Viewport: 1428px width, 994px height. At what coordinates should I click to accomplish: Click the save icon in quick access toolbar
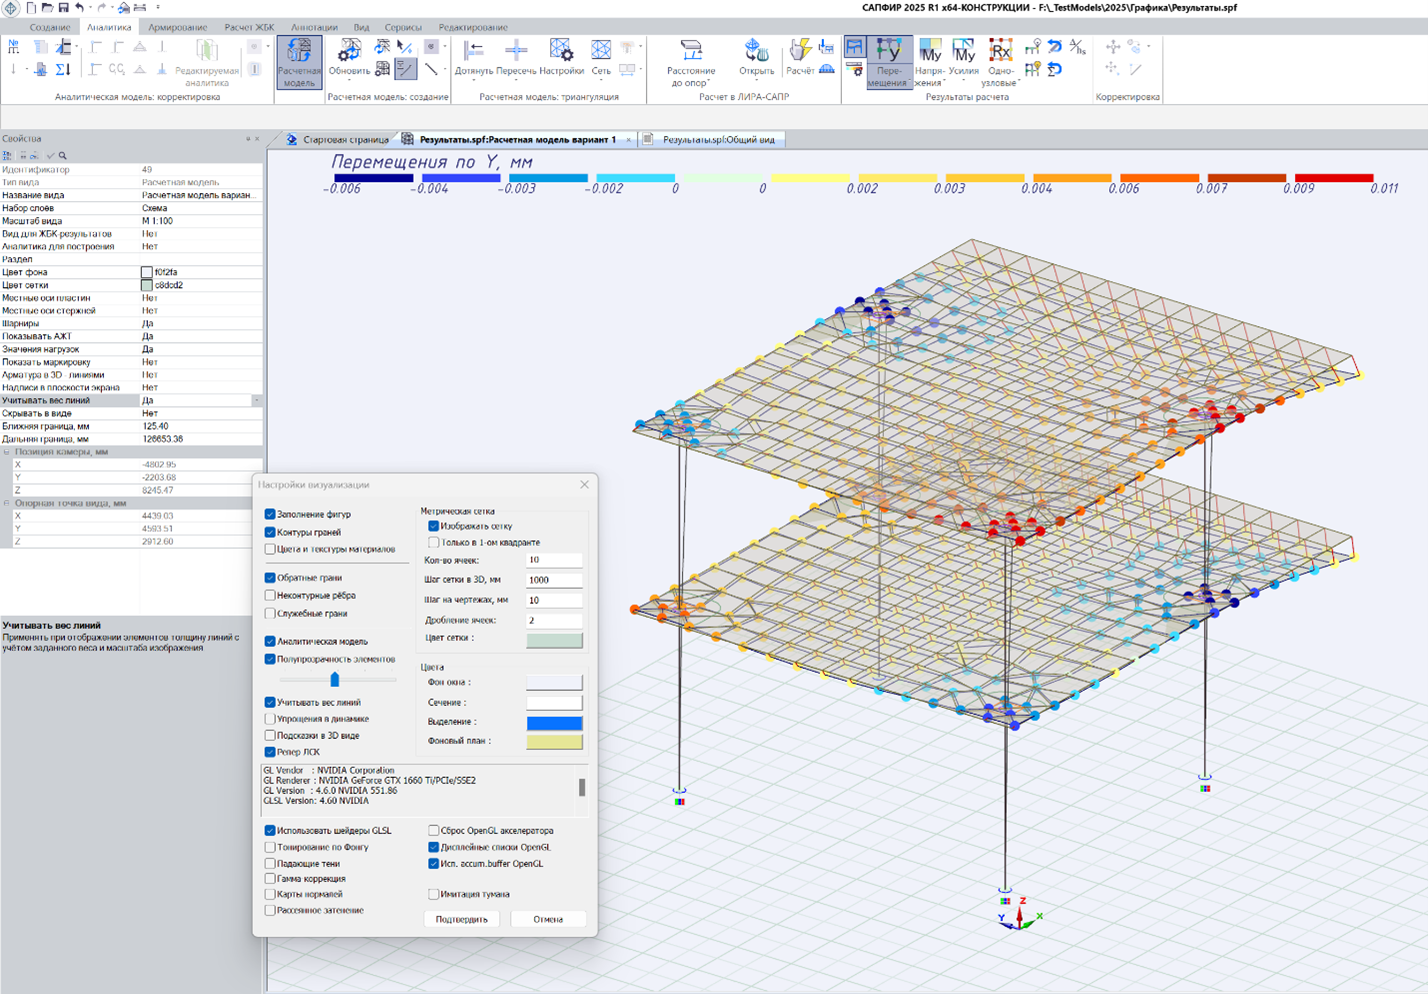point(63,8)
